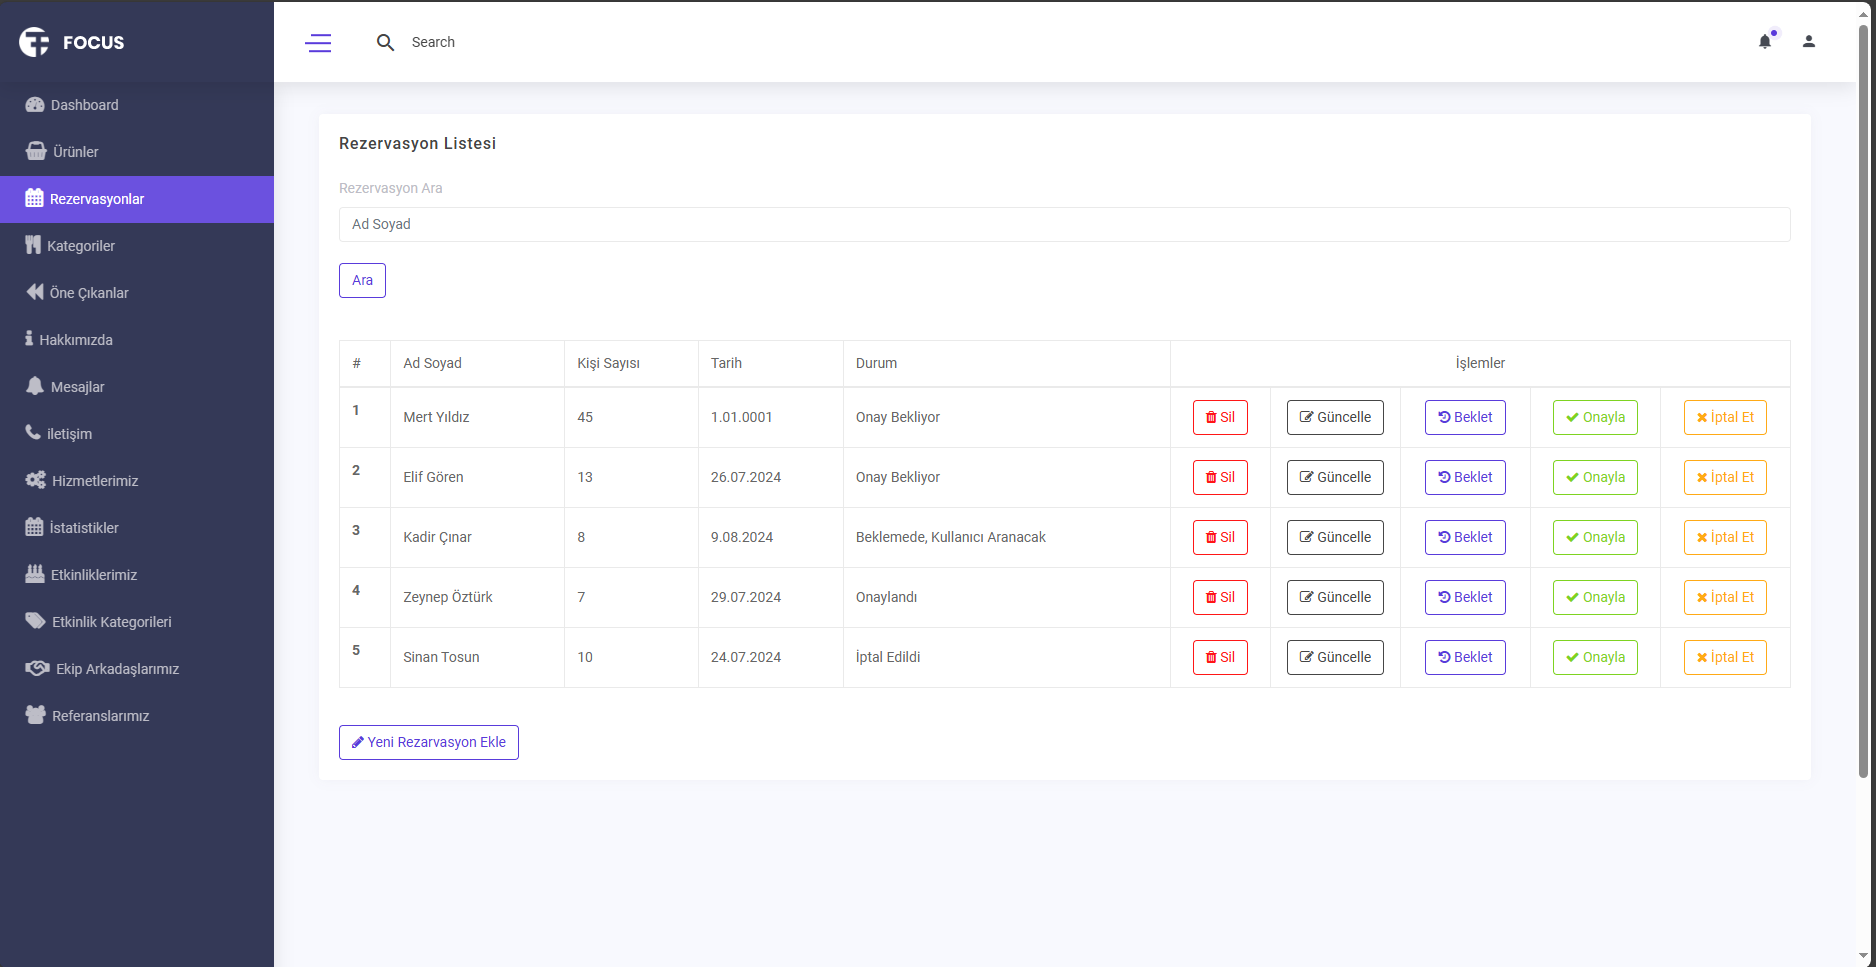
Task: Click the page vertical scrollbar
Action: coord(1863,400)
